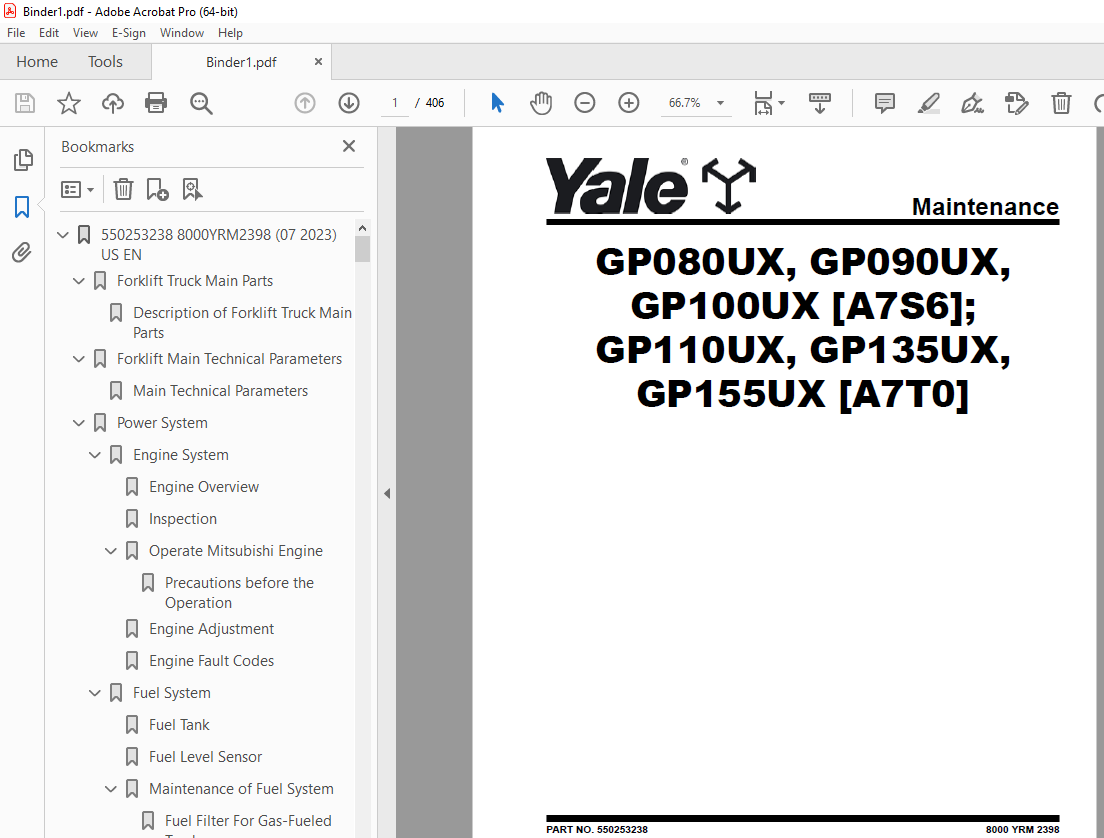Click the page number input field
This screenshot has height=838, width=1104.
pyautogui.click(x=395, y=103)
